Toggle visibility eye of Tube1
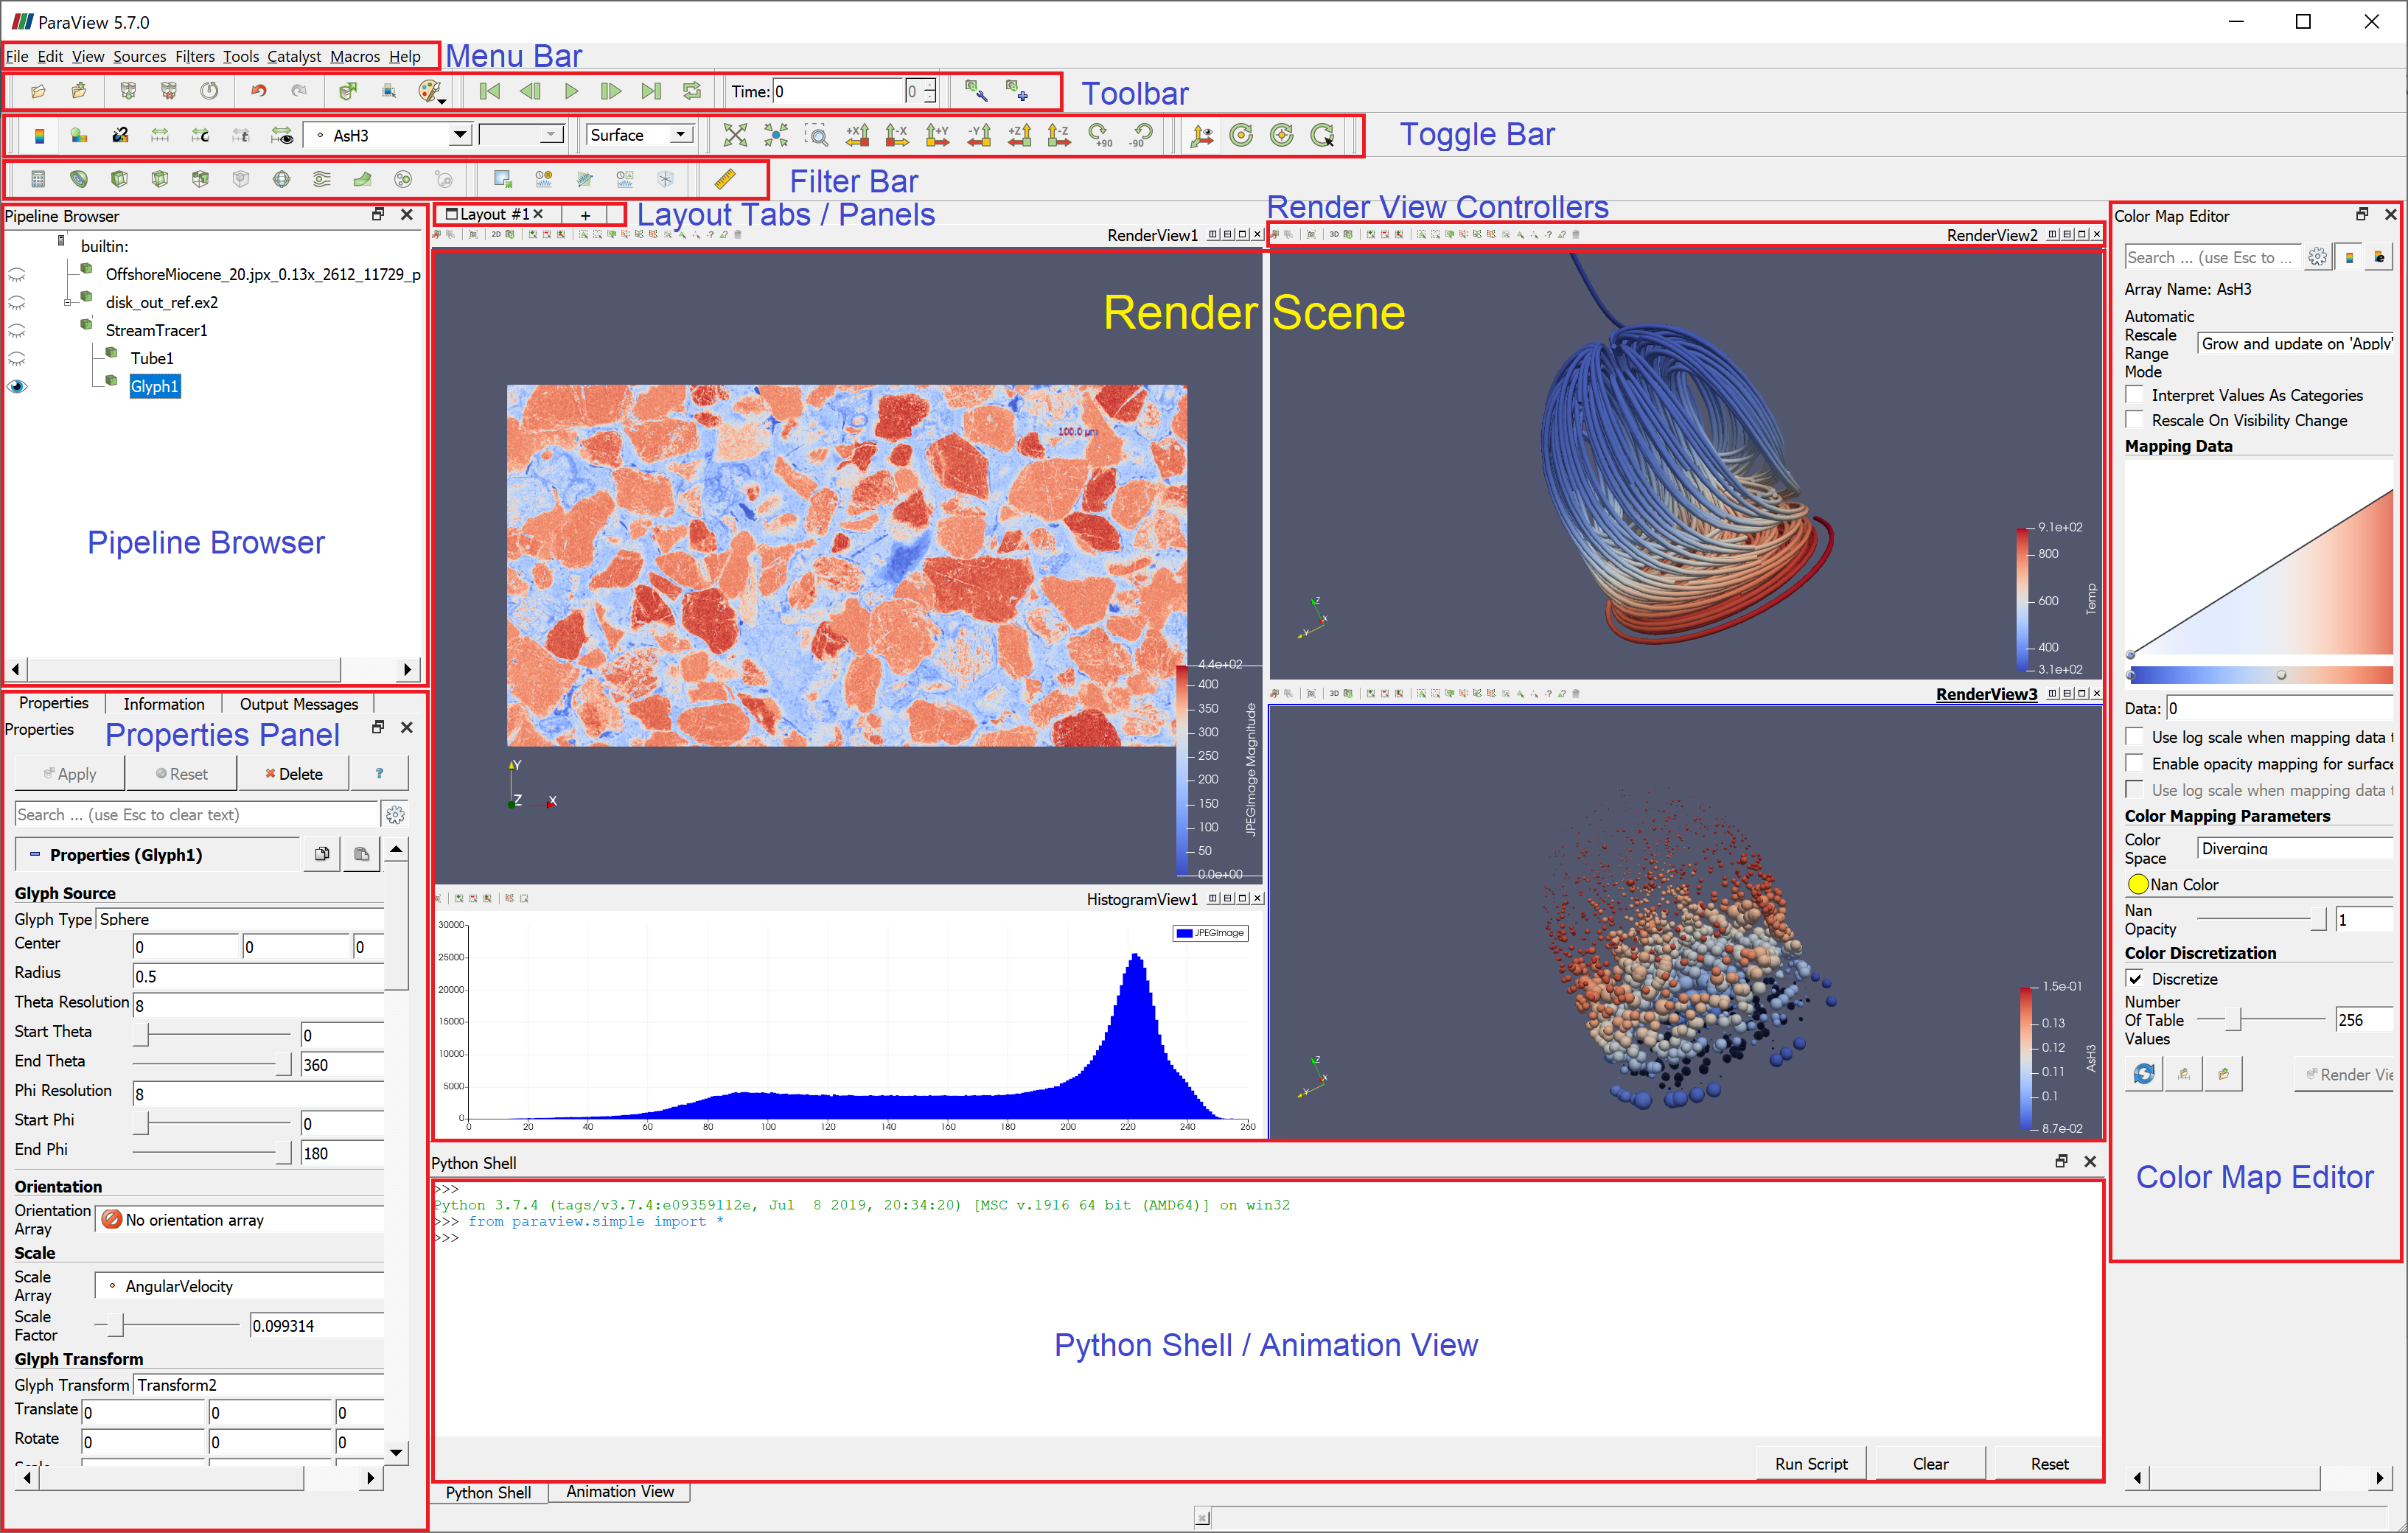The image size is (2408, 1533). click(17, 358)
